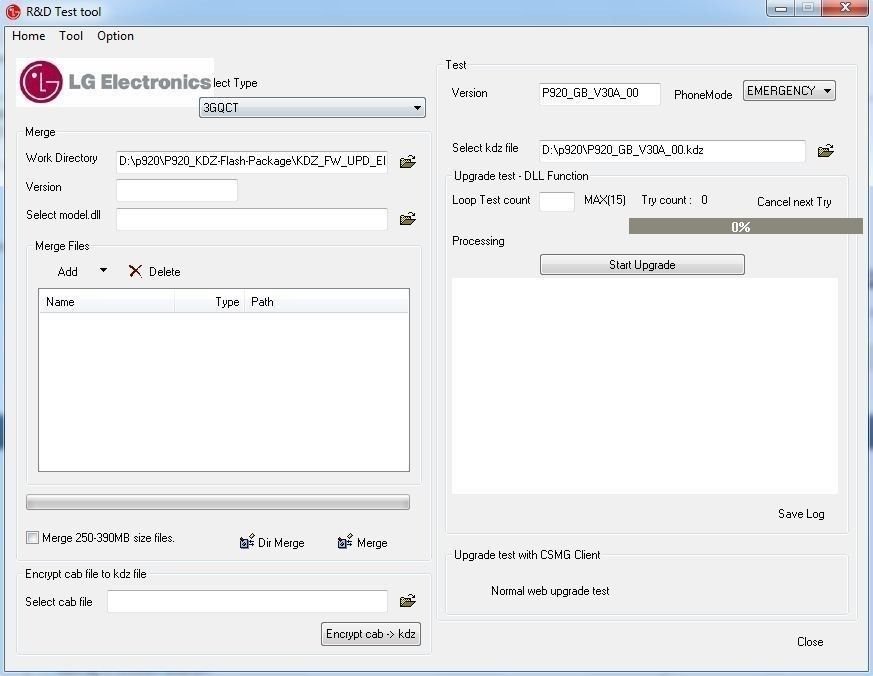The image size is (873, 676).
Task: Click the LG Electronics logo
Action: coord(115,82)
